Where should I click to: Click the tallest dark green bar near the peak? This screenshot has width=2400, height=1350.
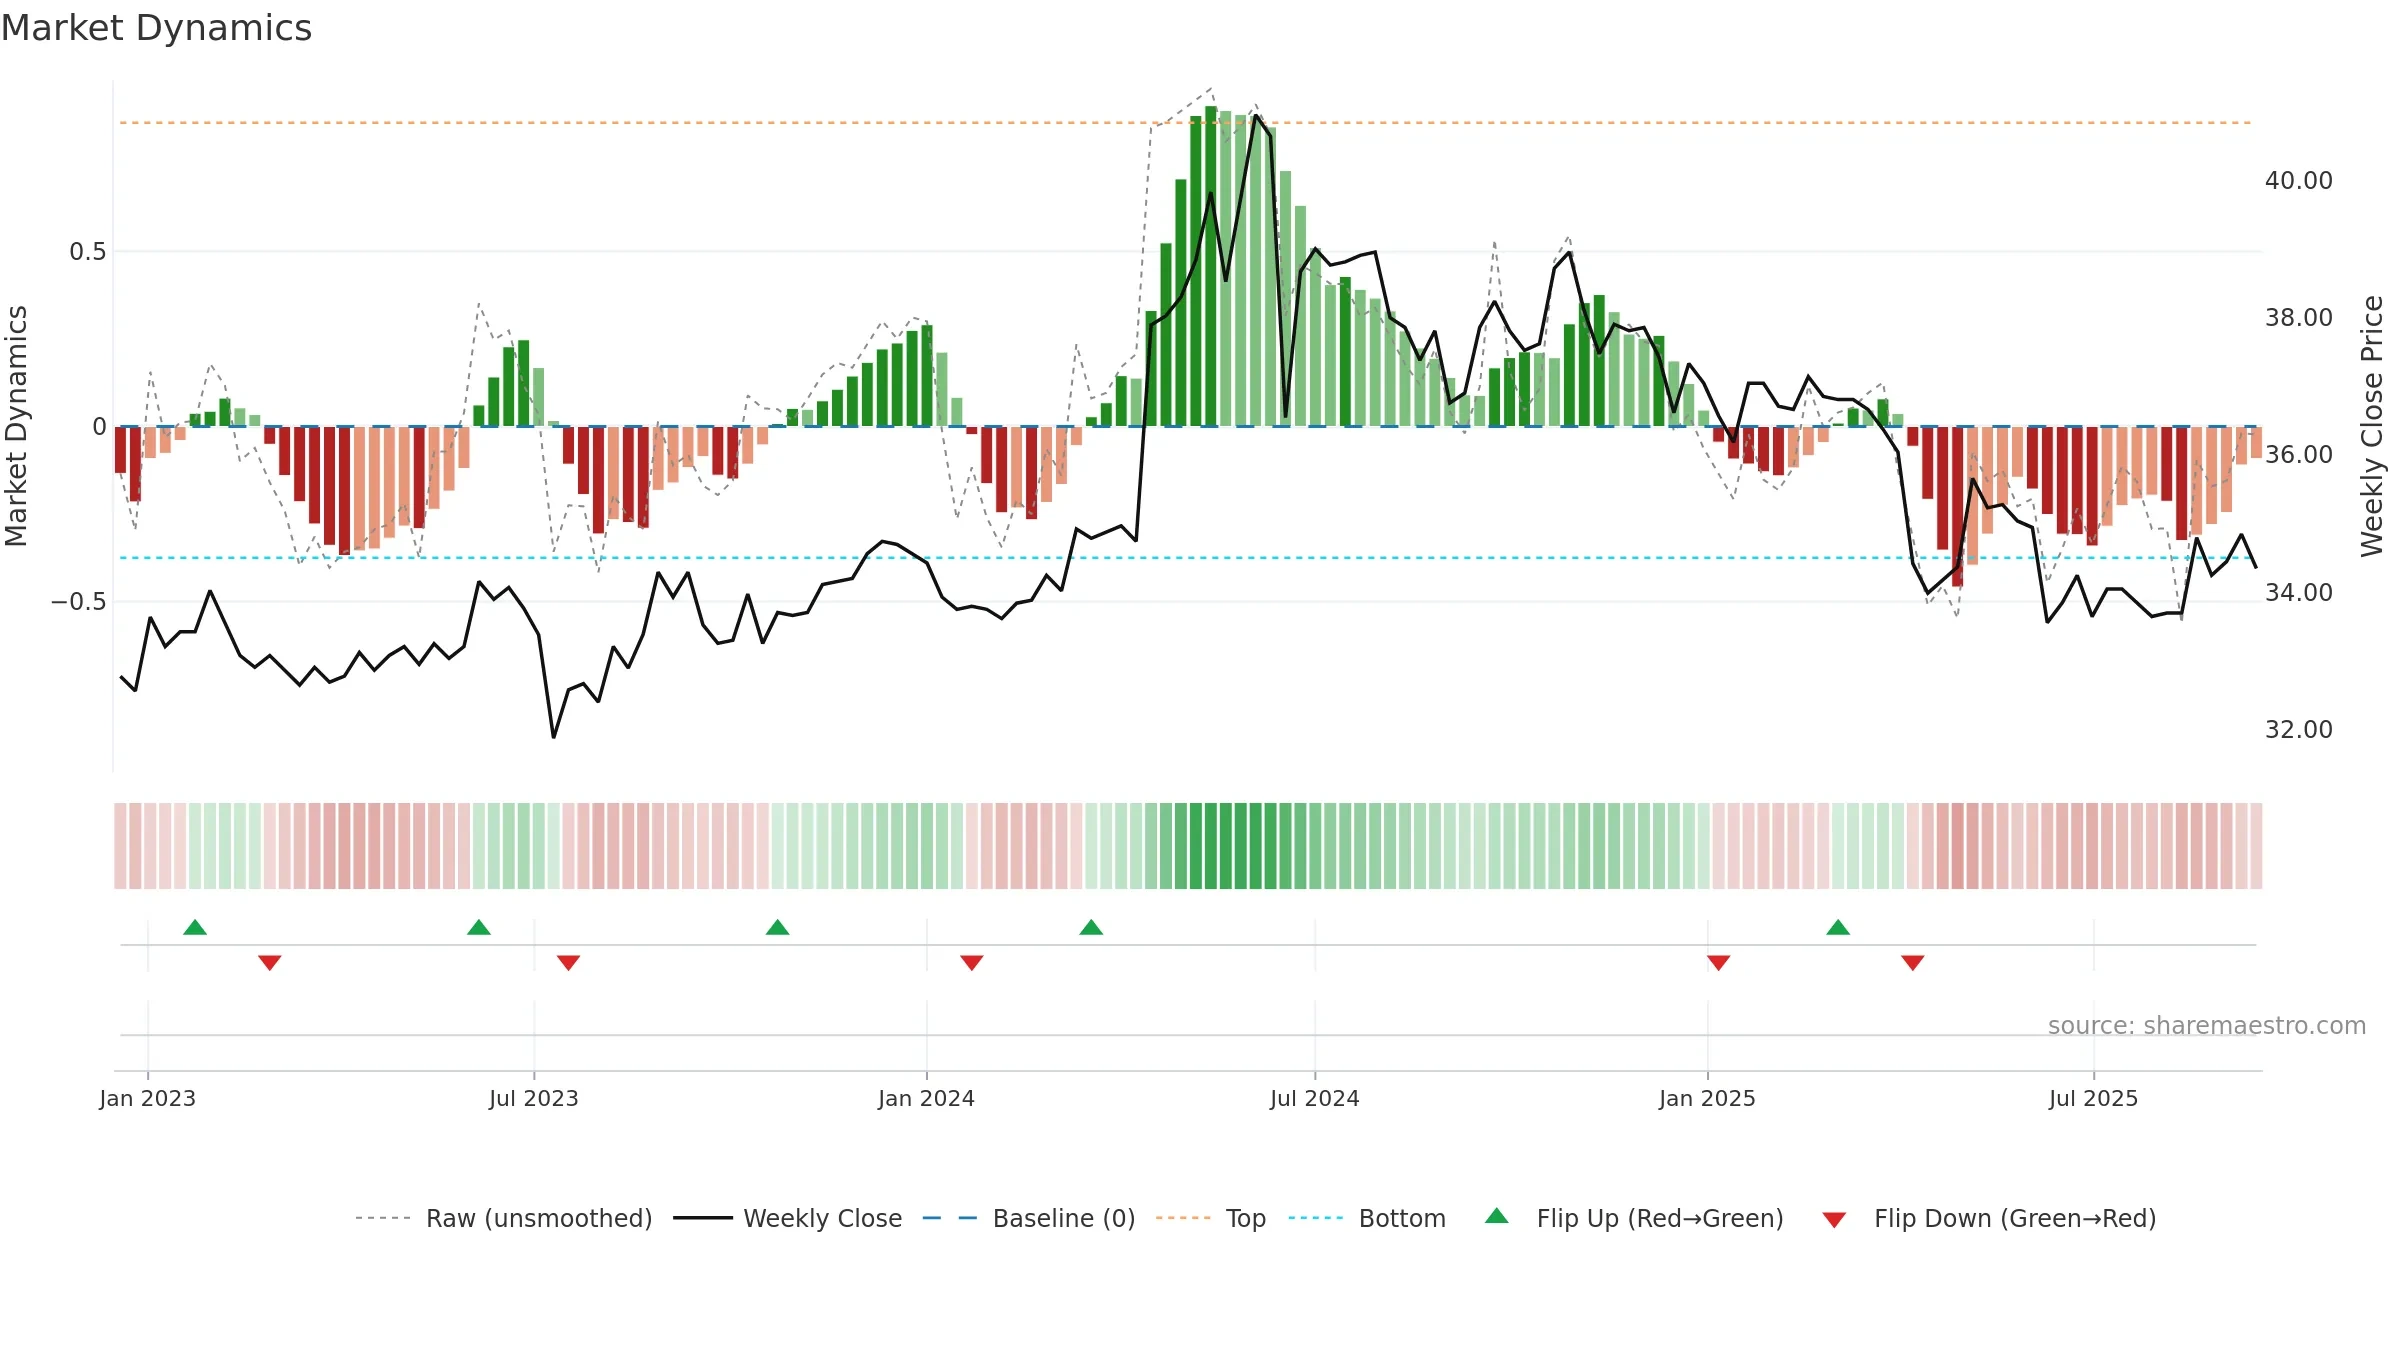click(x=1211, y=266)
